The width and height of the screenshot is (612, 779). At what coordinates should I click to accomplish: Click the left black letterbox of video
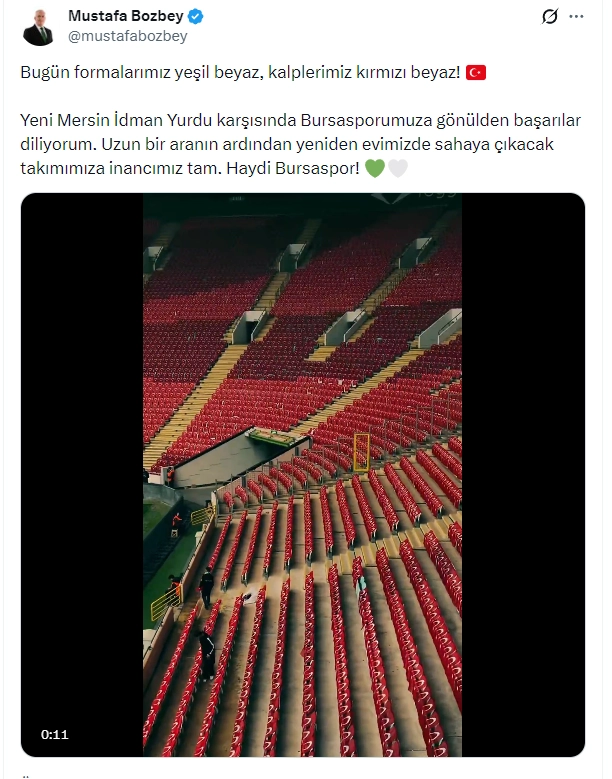(x=82, y=475)
